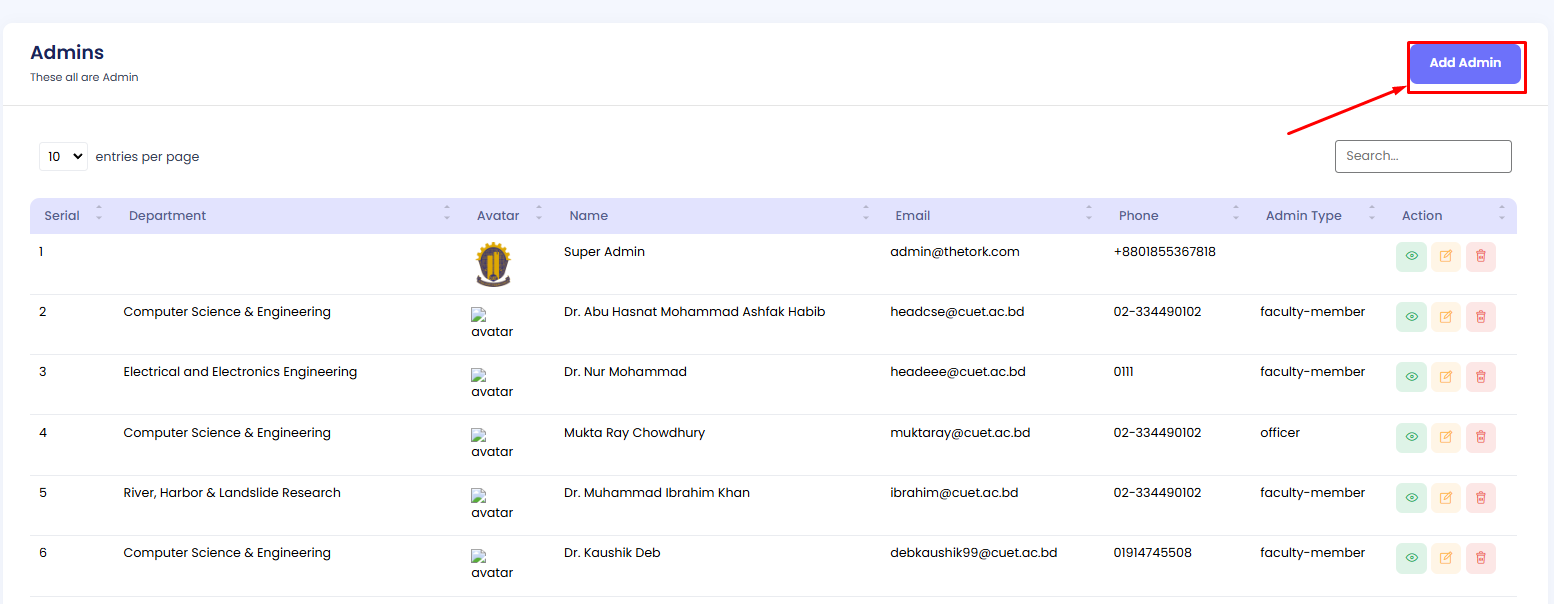Delete Mukta Ray Chowdhury's admin record
This screenshot has width=1554, height=604.
1480,437
